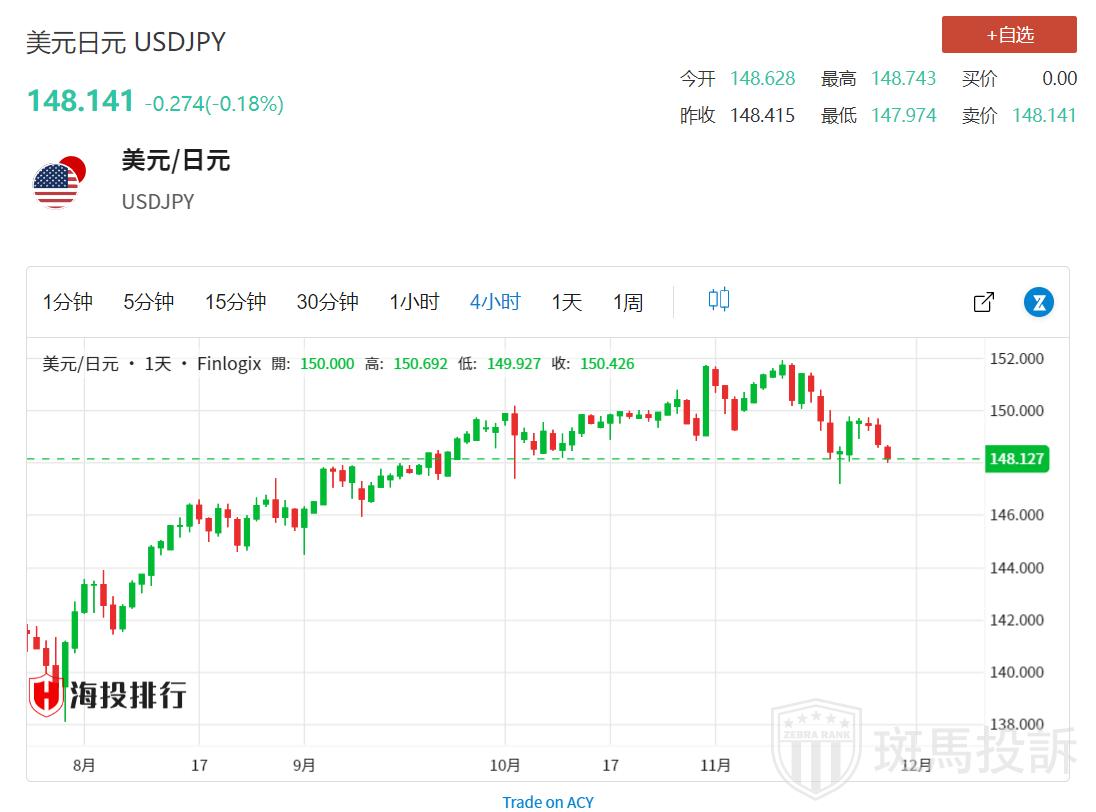This screenshot has width=1096, height=812.
Task: Click the 10月 marker on time axis
Action: pos(505,766)
